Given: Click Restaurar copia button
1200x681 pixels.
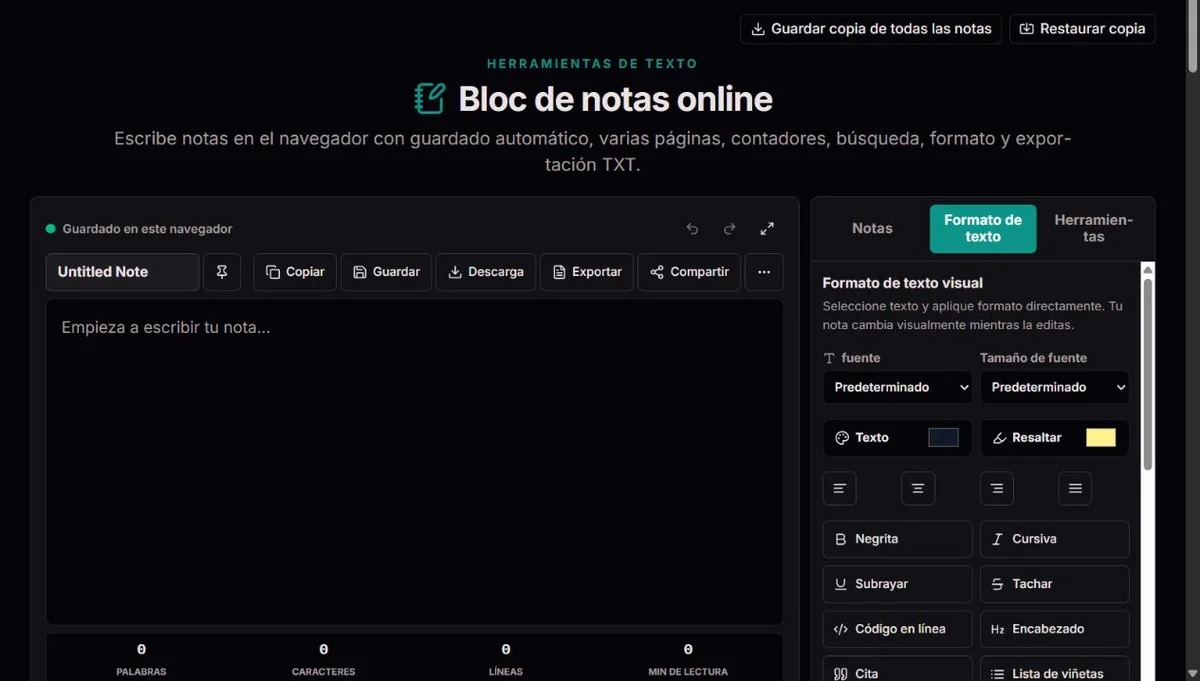Looking at the screenshot, I should [x=1082, y=29].
